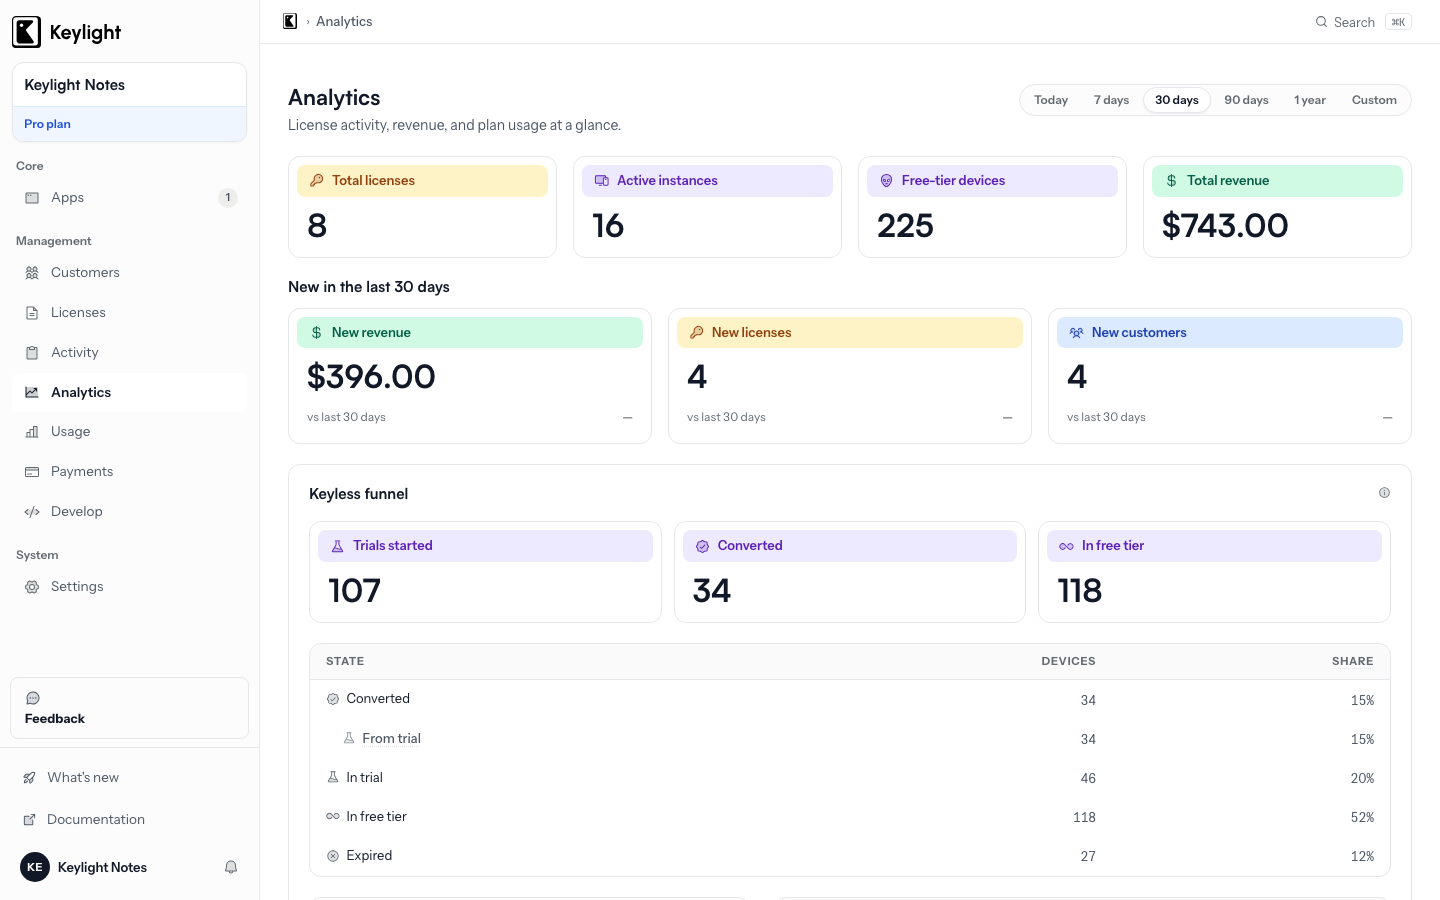This screenshot has width=1440, height=900.
Task: Click the Documentation external-link icon
Action: coord(29,820)
